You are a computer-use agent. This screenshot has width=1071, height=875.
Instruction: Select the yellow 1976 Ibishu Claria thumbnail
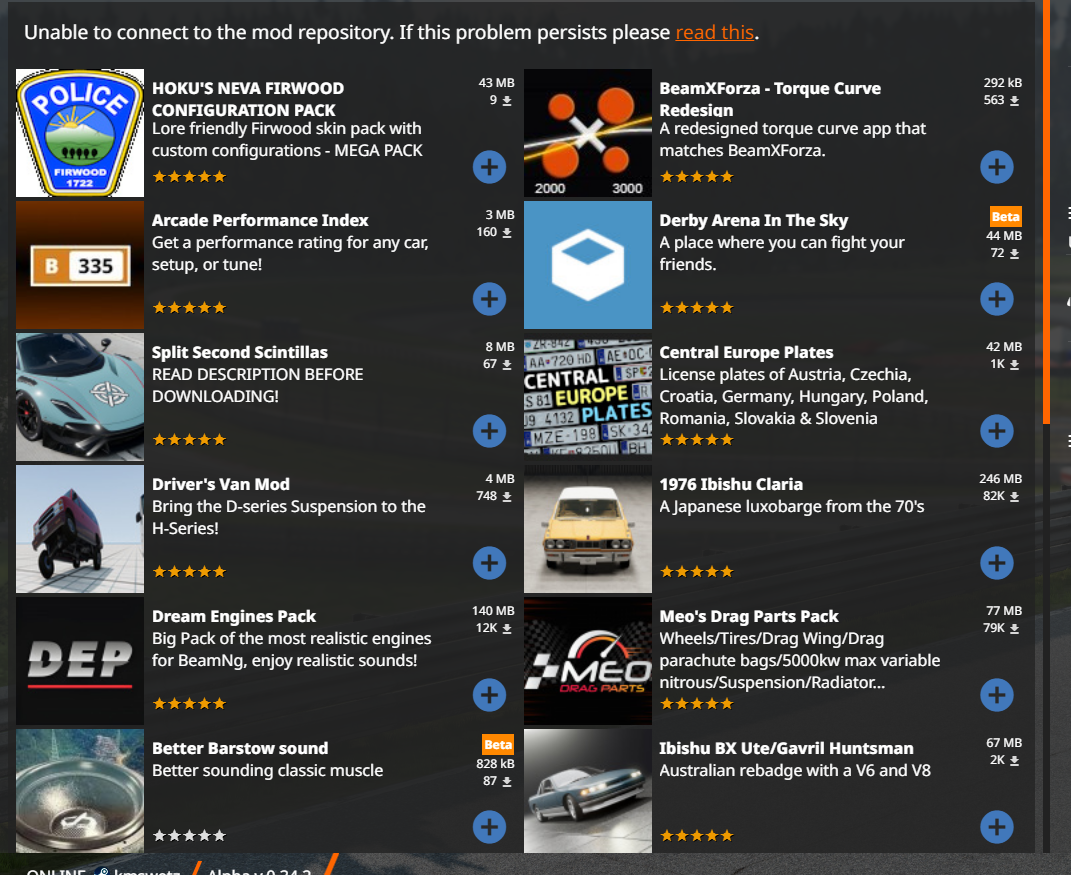tap(587, 529)
